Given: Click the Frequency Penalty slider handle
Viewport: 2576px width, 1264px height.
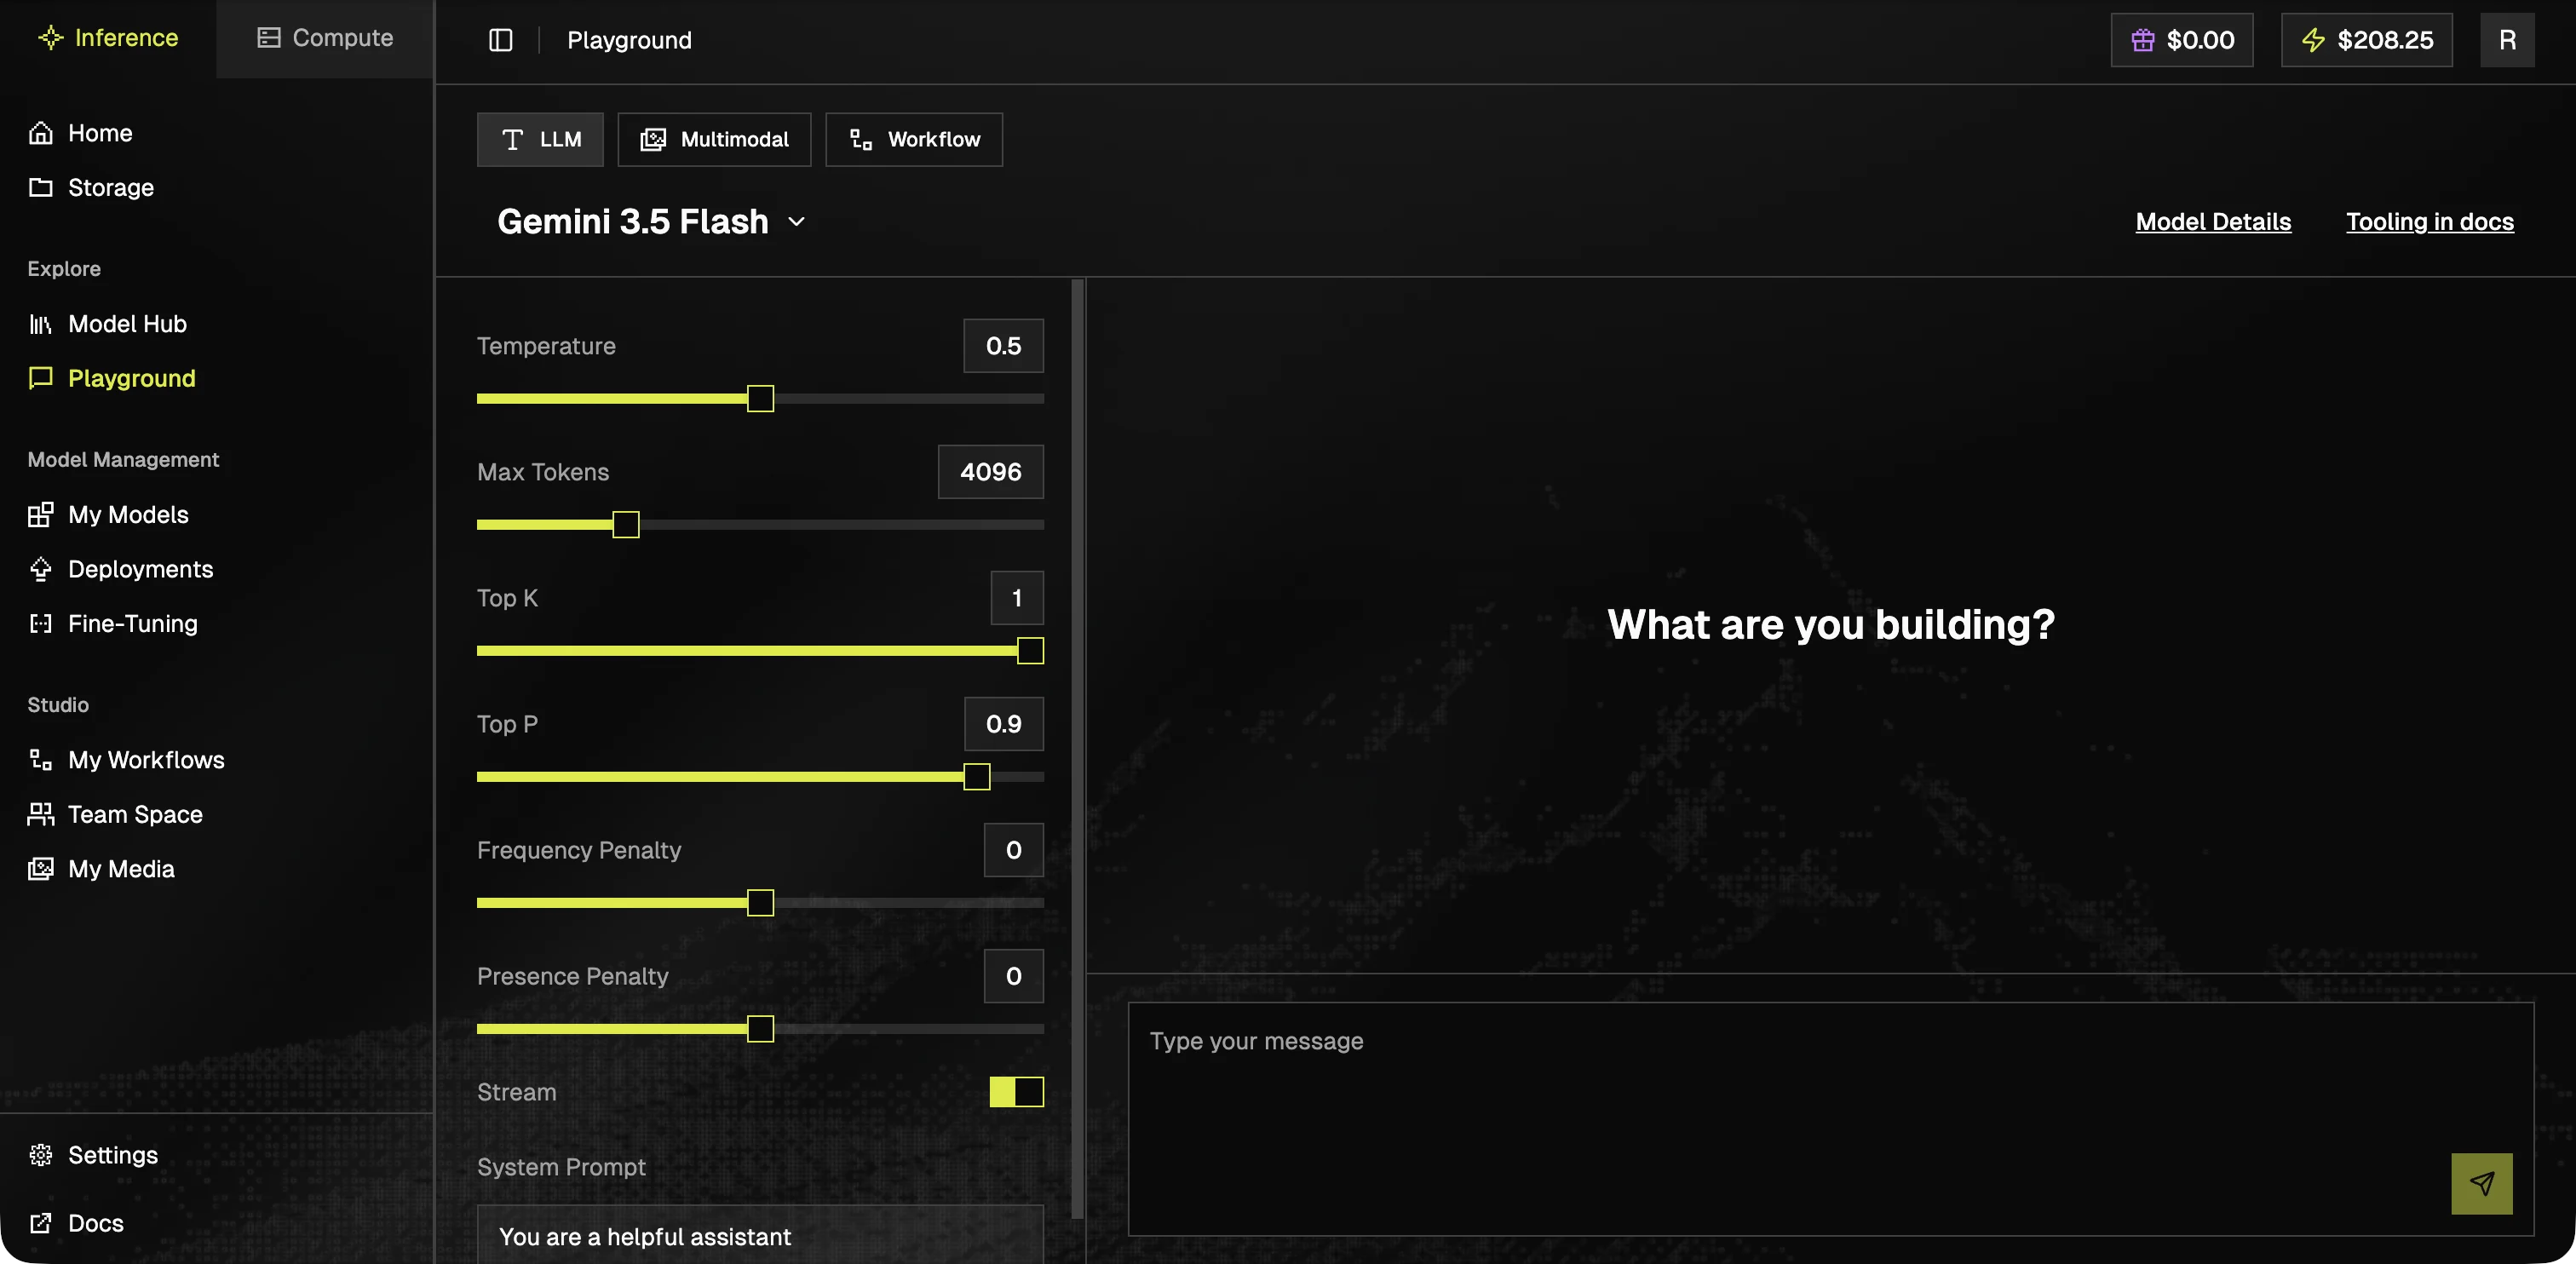Looking at the screenshot, I should (x=760, y=902).
